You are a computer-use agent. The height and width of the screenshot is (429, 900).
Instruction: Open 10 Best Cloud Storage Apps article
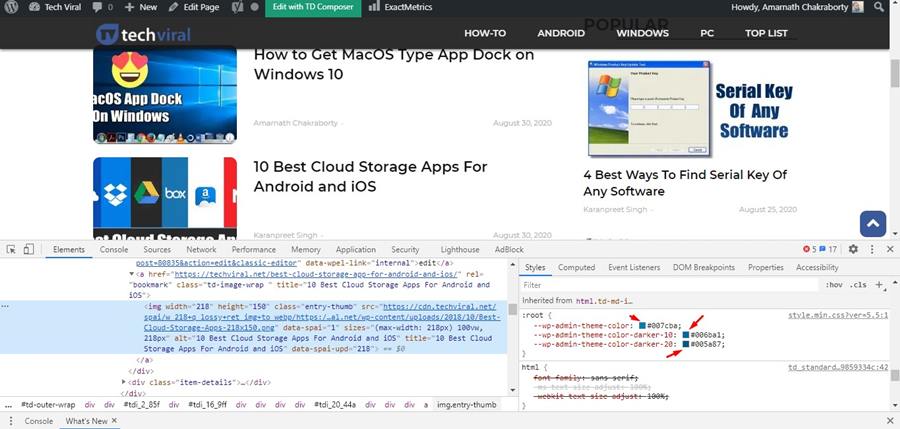click(370, 177)
